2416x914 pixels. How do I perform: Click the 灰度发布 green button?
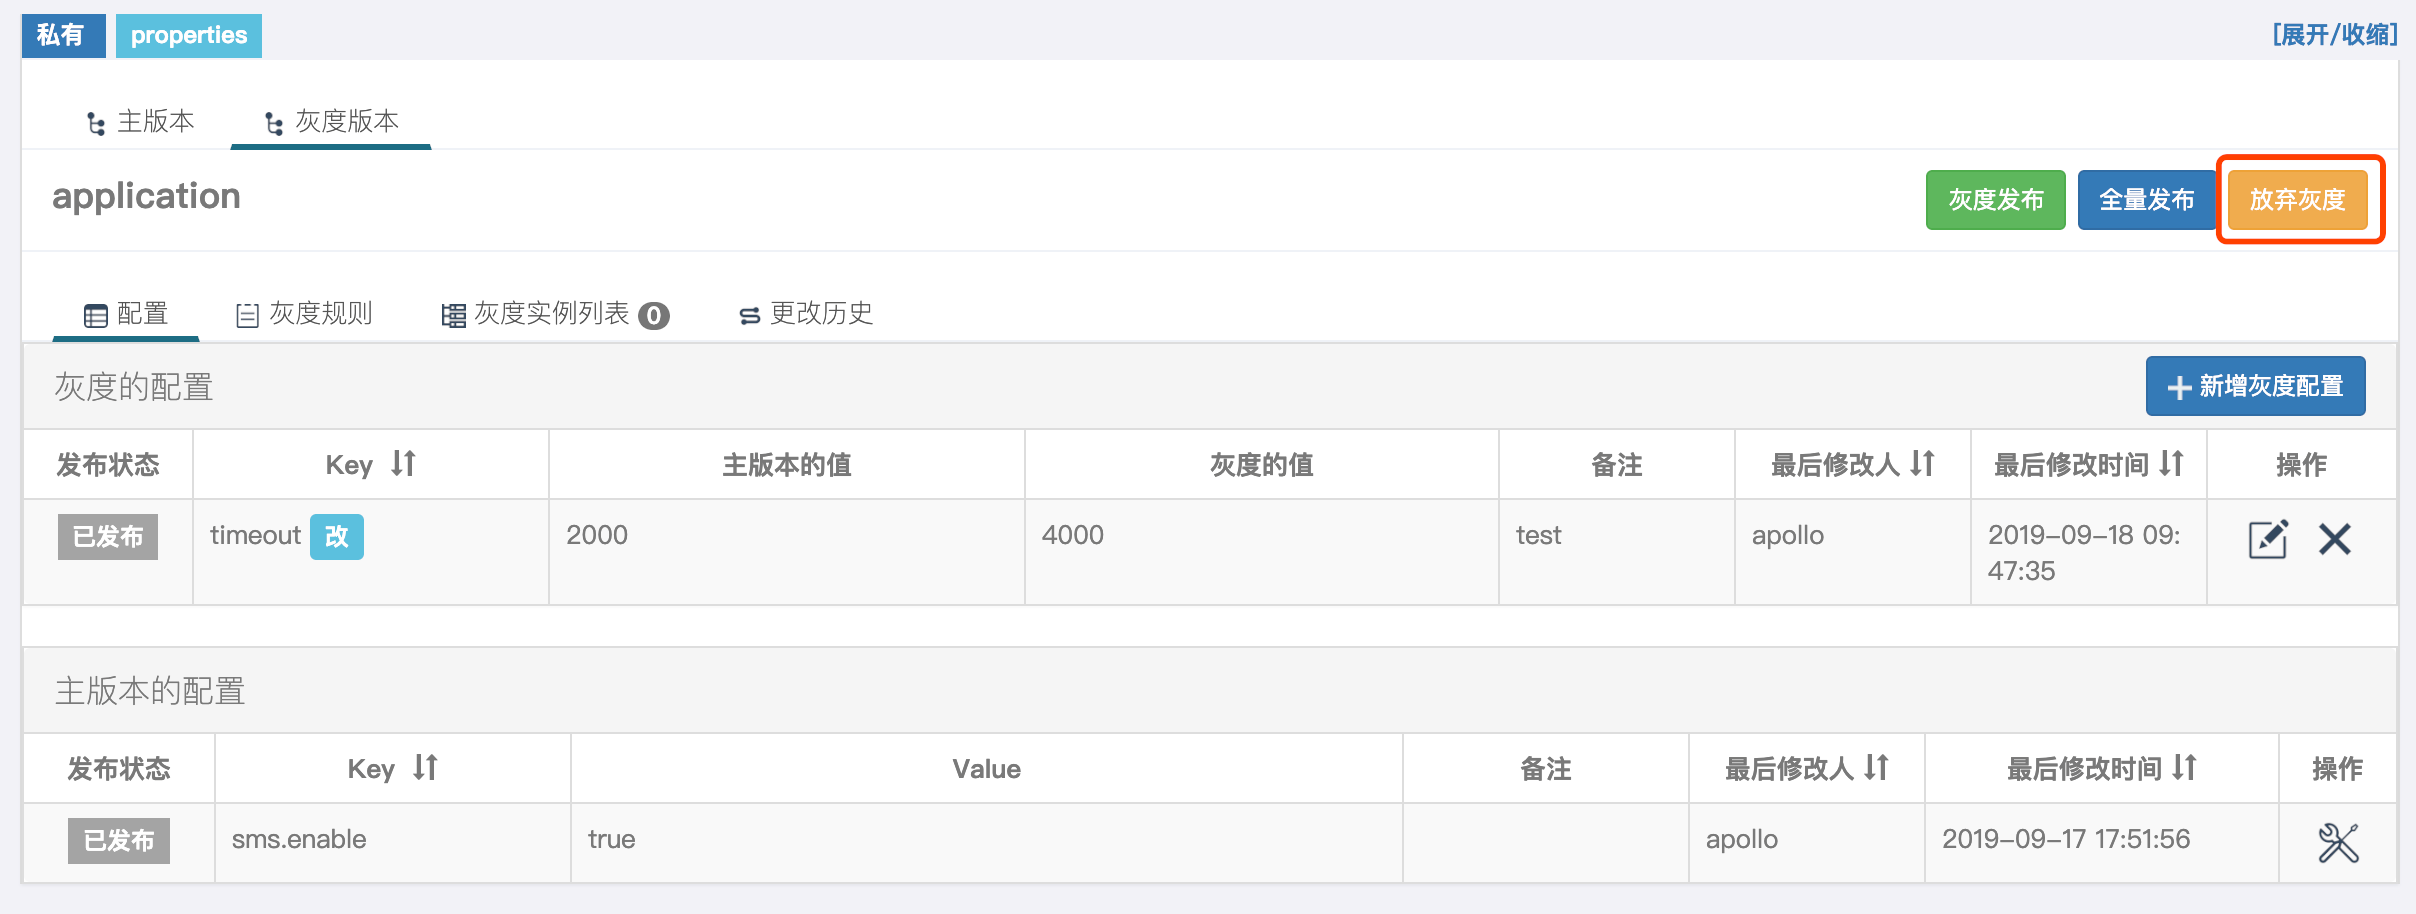tap(1995, 200)
